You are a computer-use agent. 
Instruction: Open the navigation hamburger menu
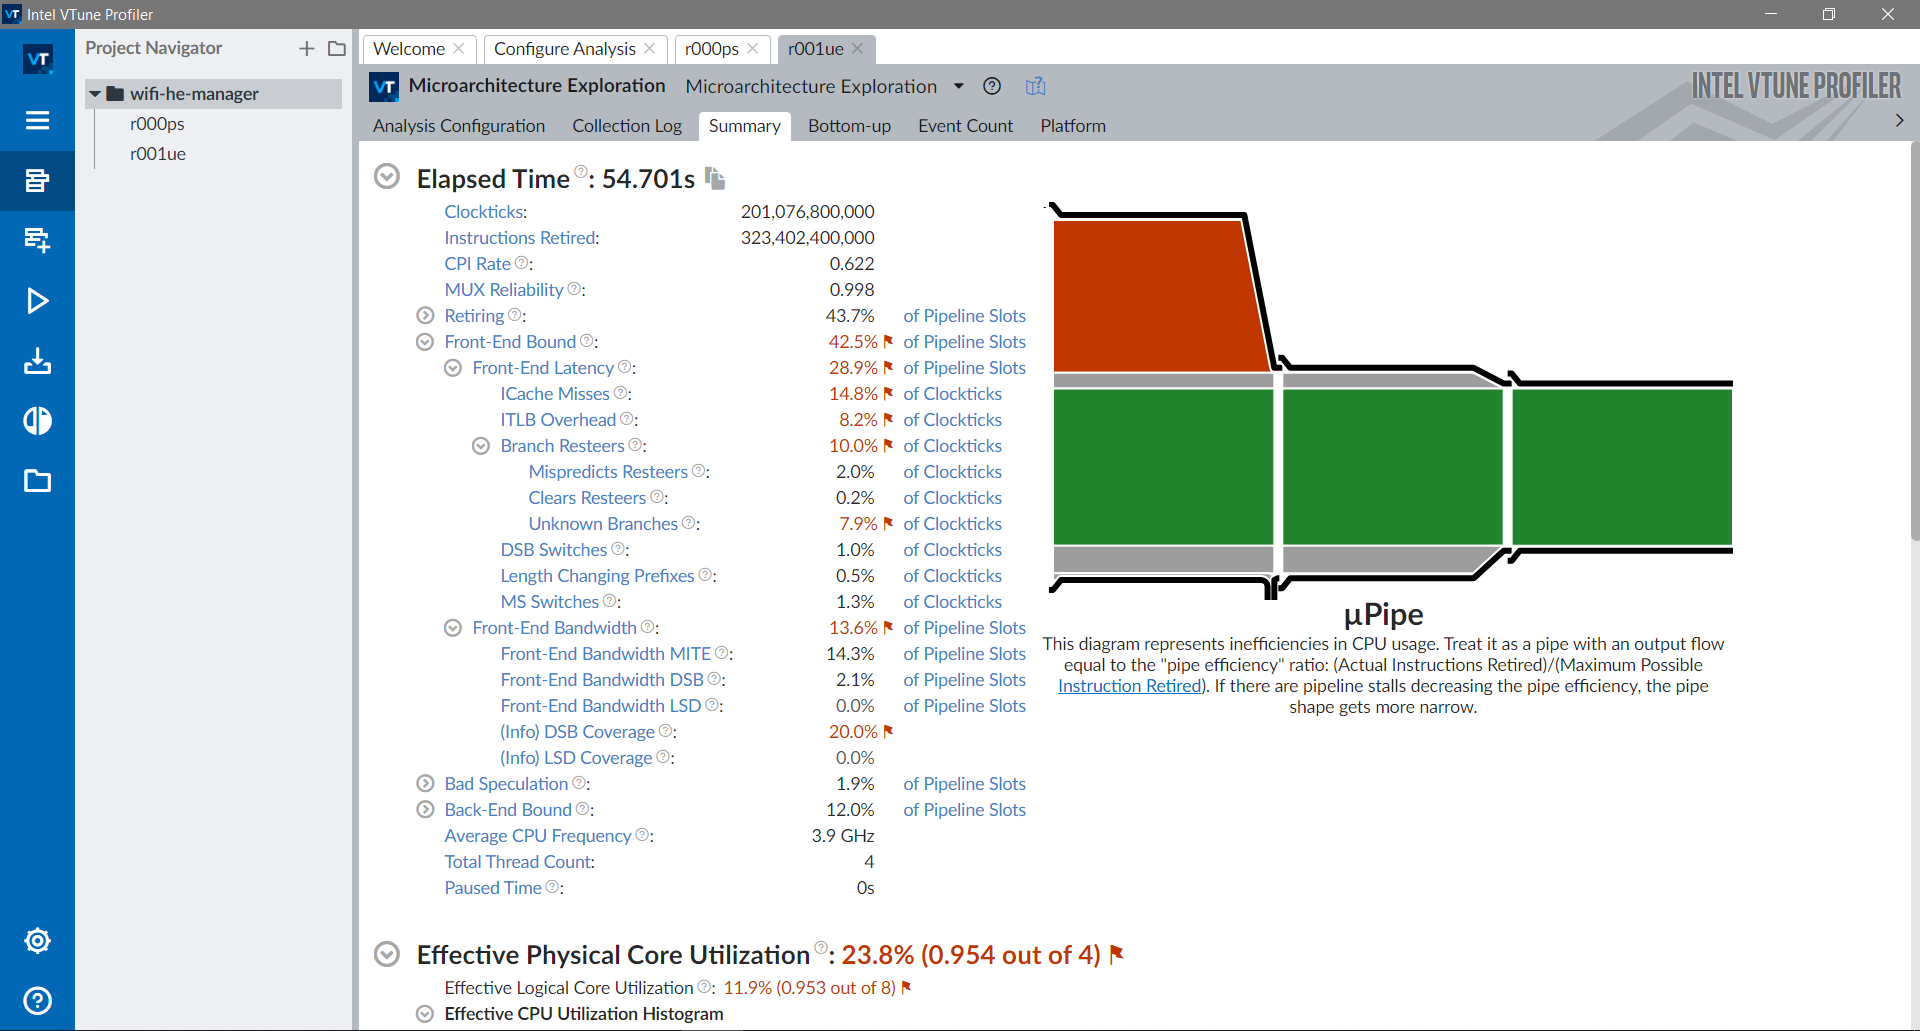[37, 120]
